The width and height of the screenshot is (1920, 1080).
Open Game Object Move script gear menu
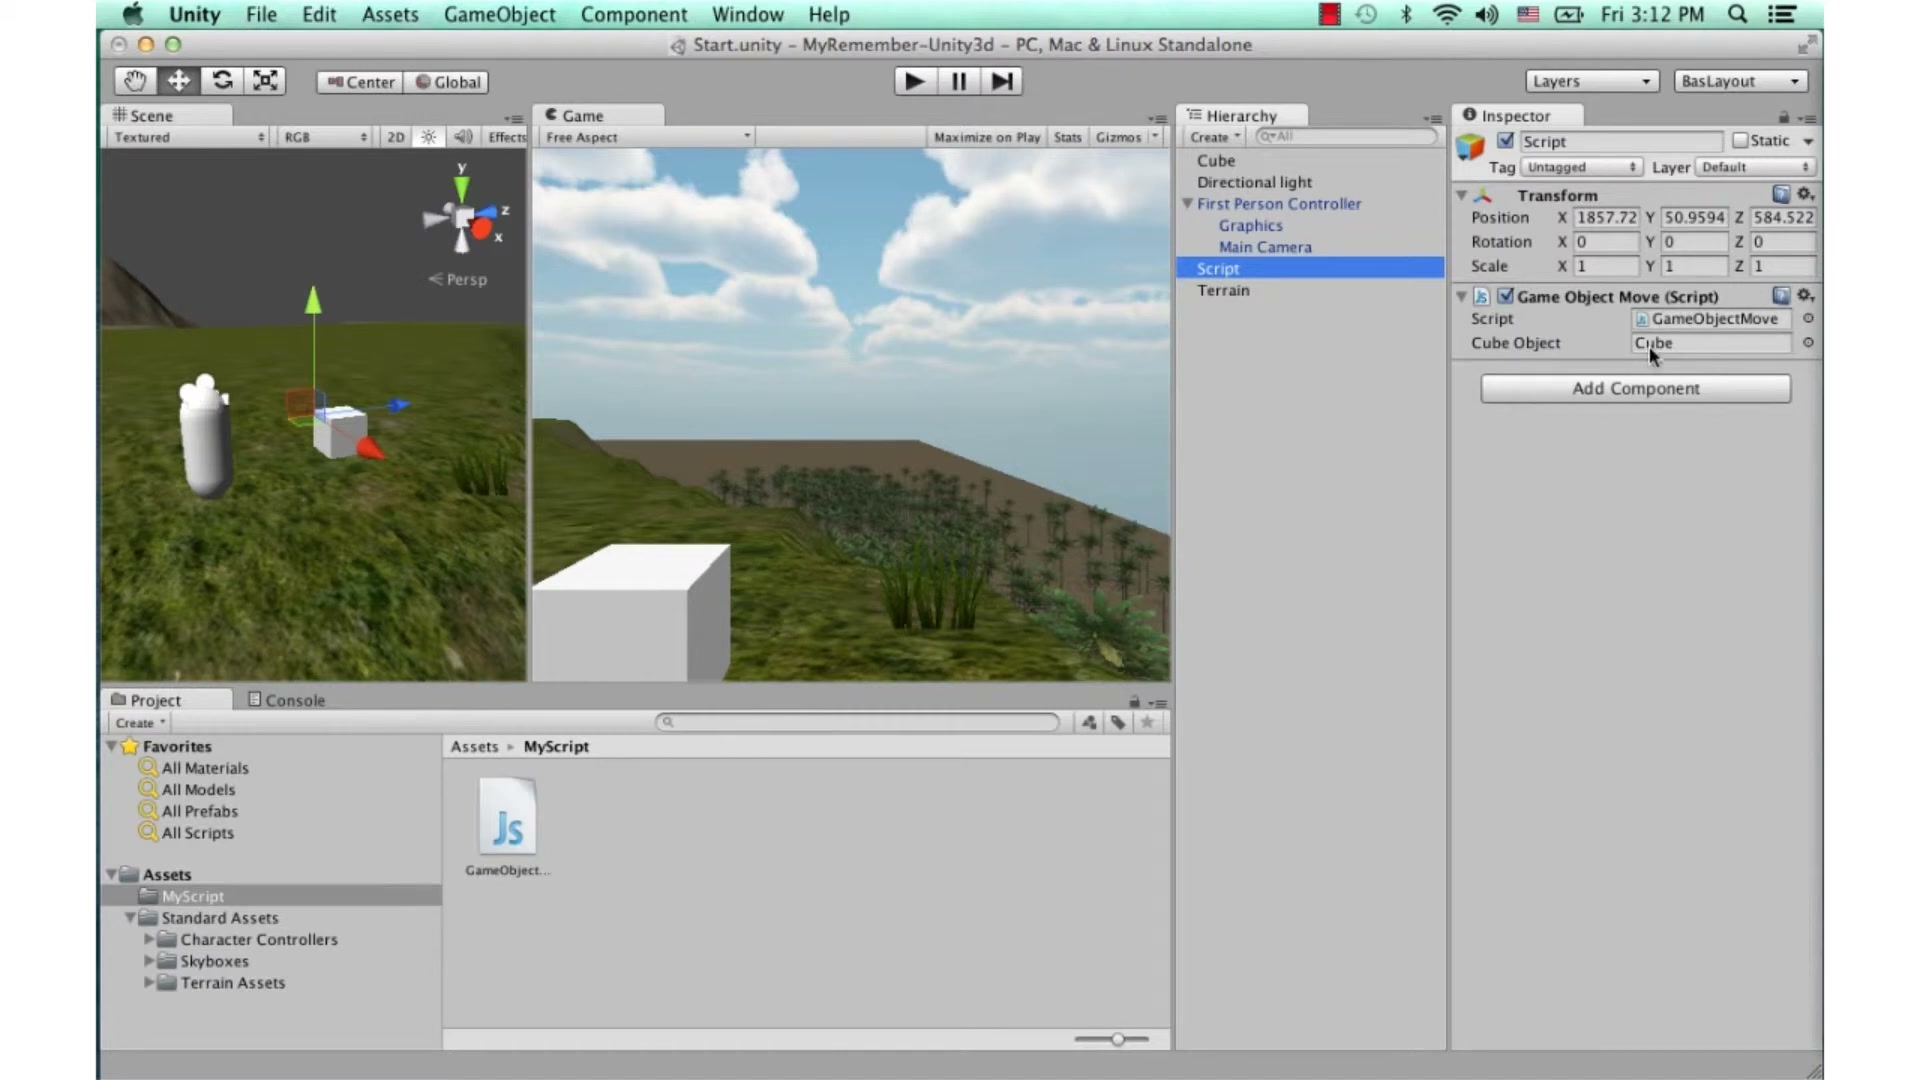pos(1805,296)
